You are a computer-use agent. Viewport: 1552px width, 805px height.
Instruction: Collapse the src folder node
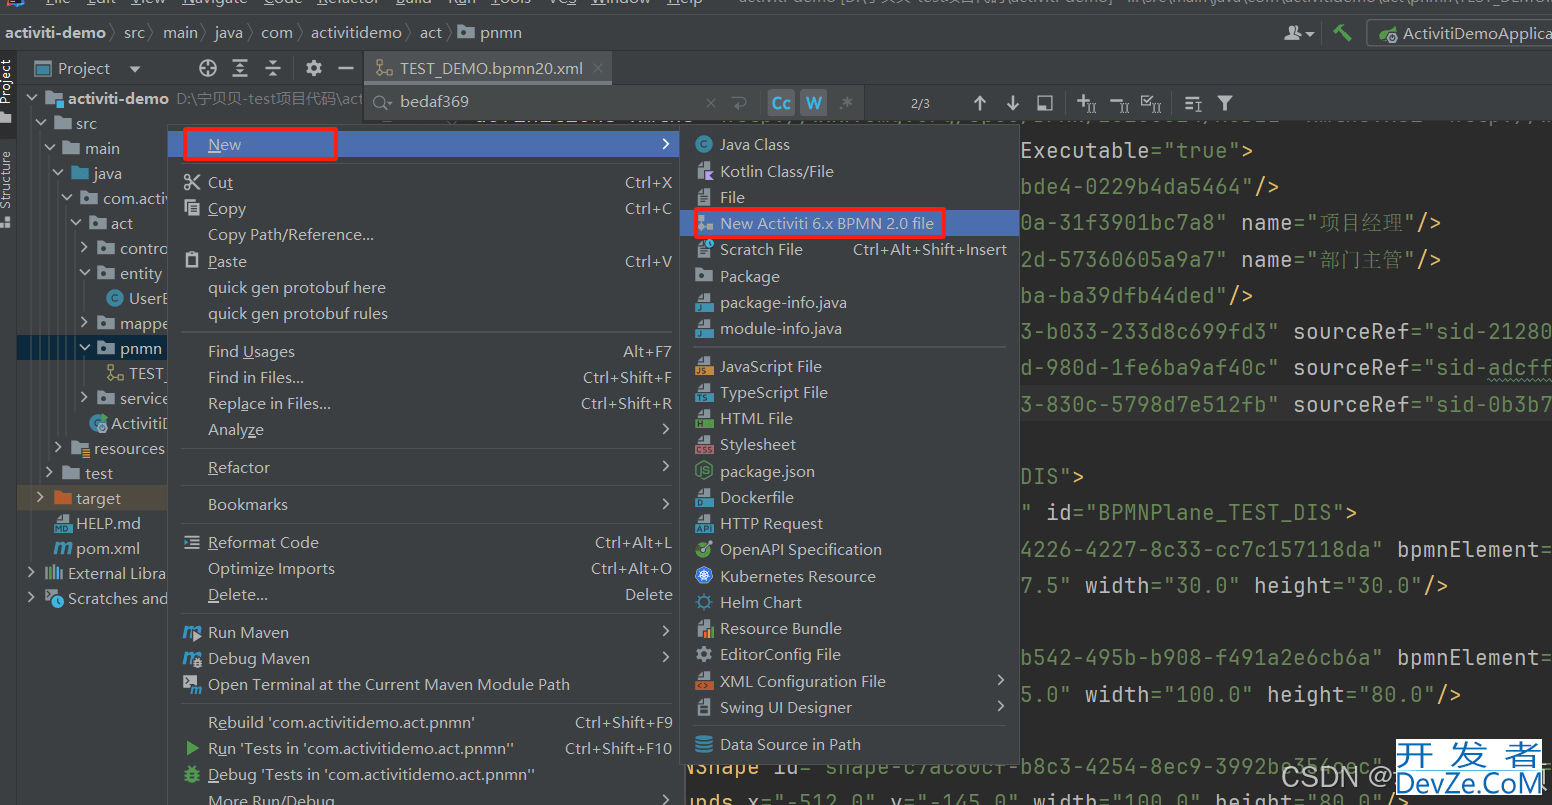point(41,123)
